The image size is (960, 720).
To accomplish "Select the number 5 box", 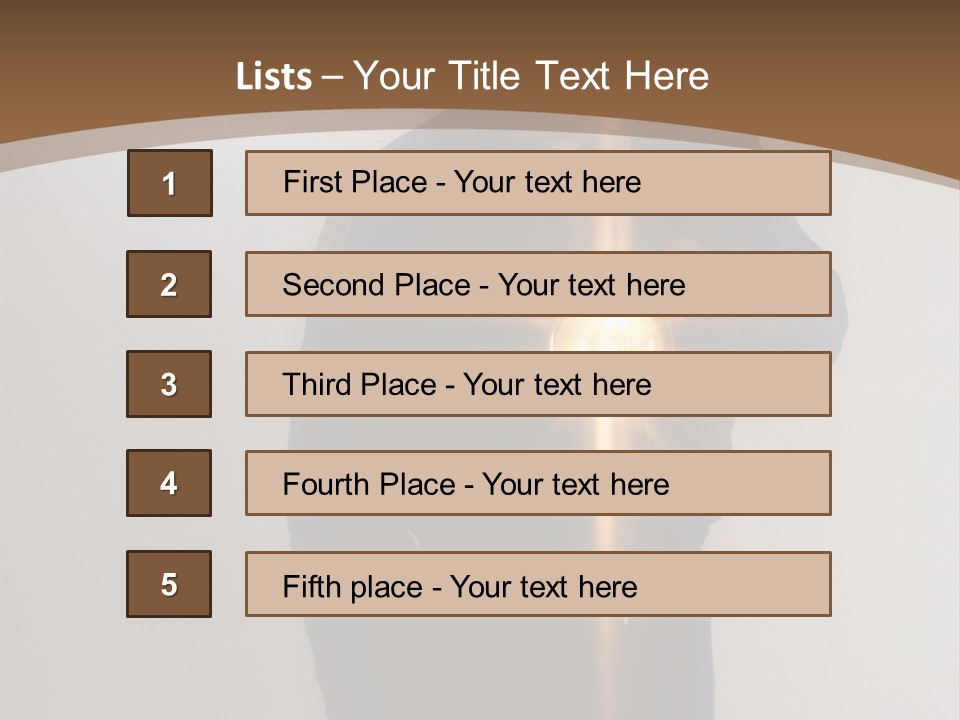I will click(x=169, y=584).
